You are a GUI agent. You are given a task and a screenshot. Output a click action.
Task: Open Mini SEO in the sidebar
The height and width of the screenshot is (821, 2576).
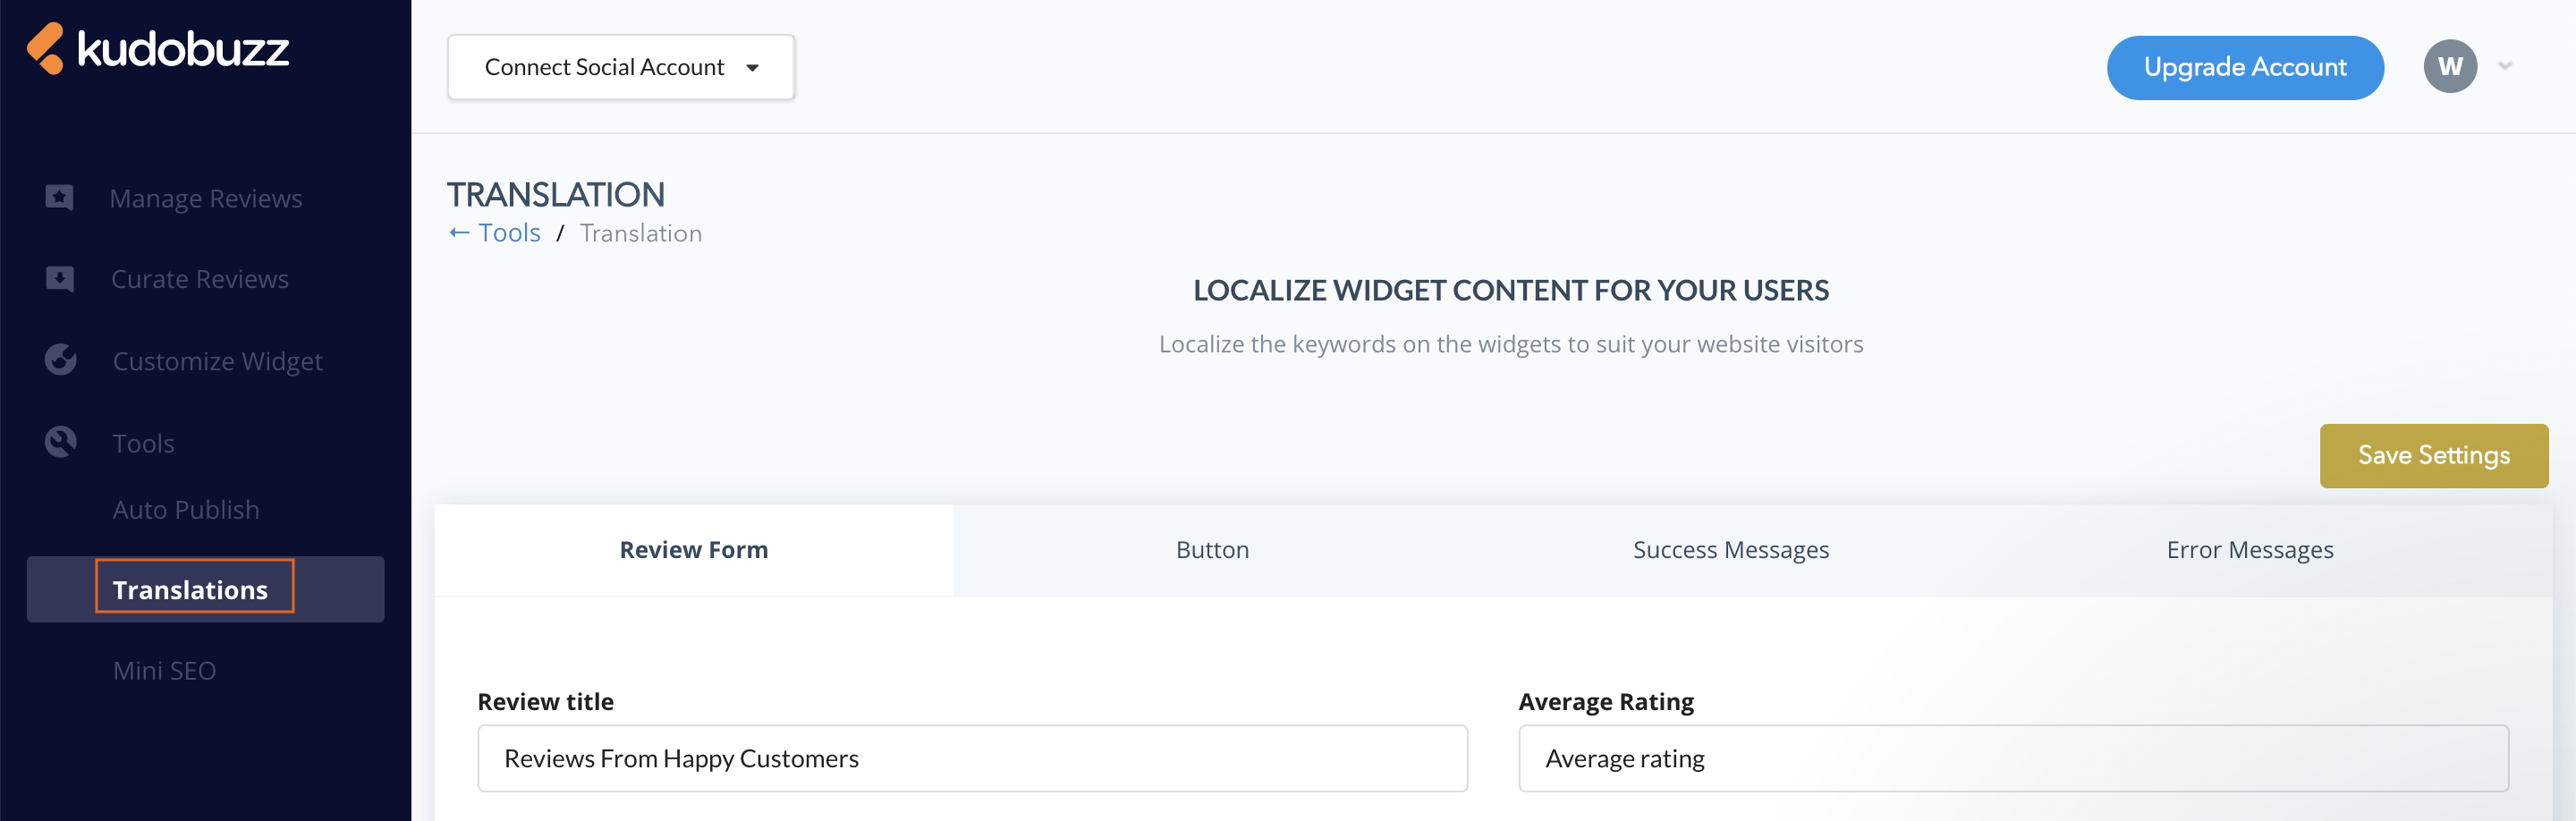click(164, 671)
